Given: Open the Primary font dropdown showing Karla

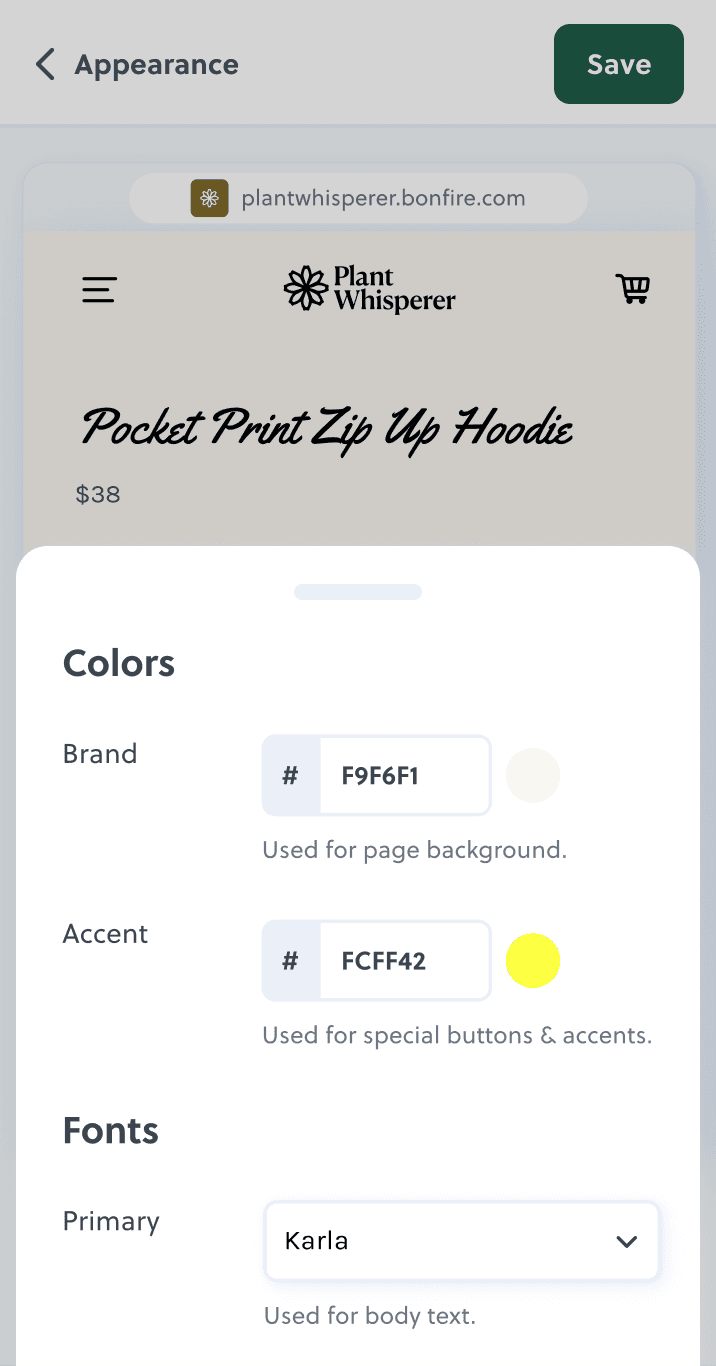Looking at the screenshot, I should pyautogui.click(x=462, y=1241).
